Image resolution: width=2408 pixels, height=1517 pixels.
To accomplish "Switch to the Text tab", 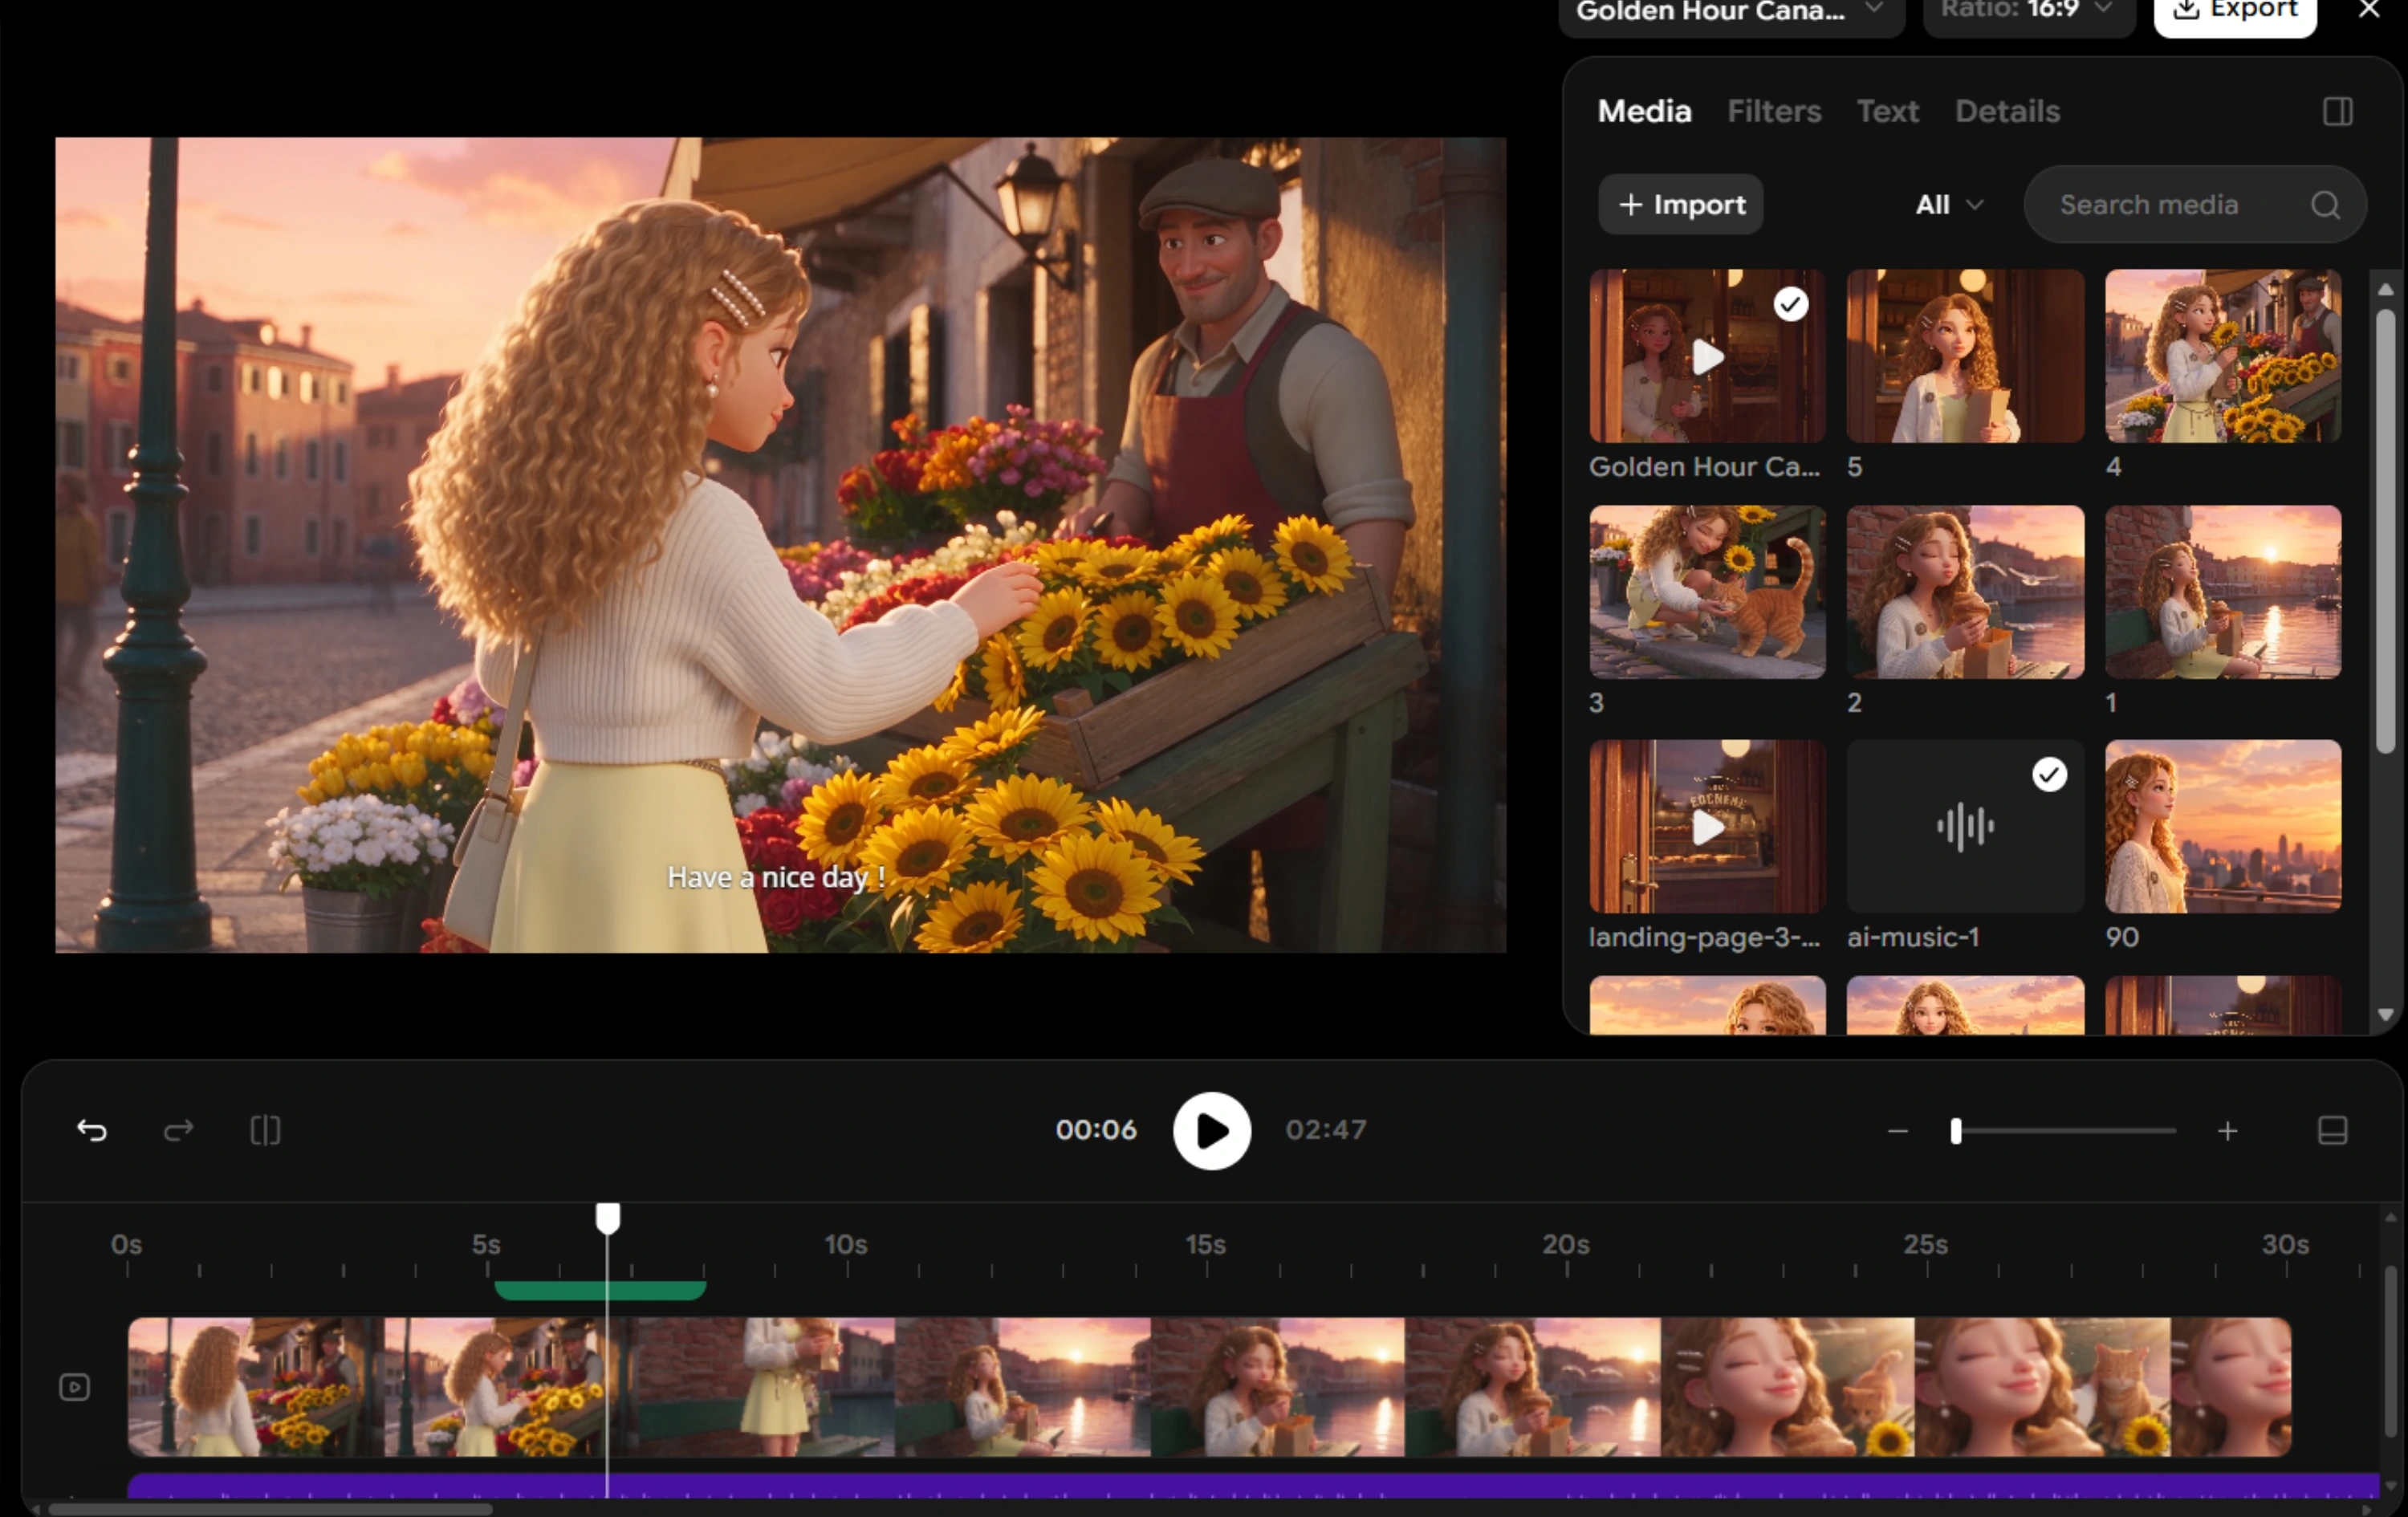I will pos(1887,111).
